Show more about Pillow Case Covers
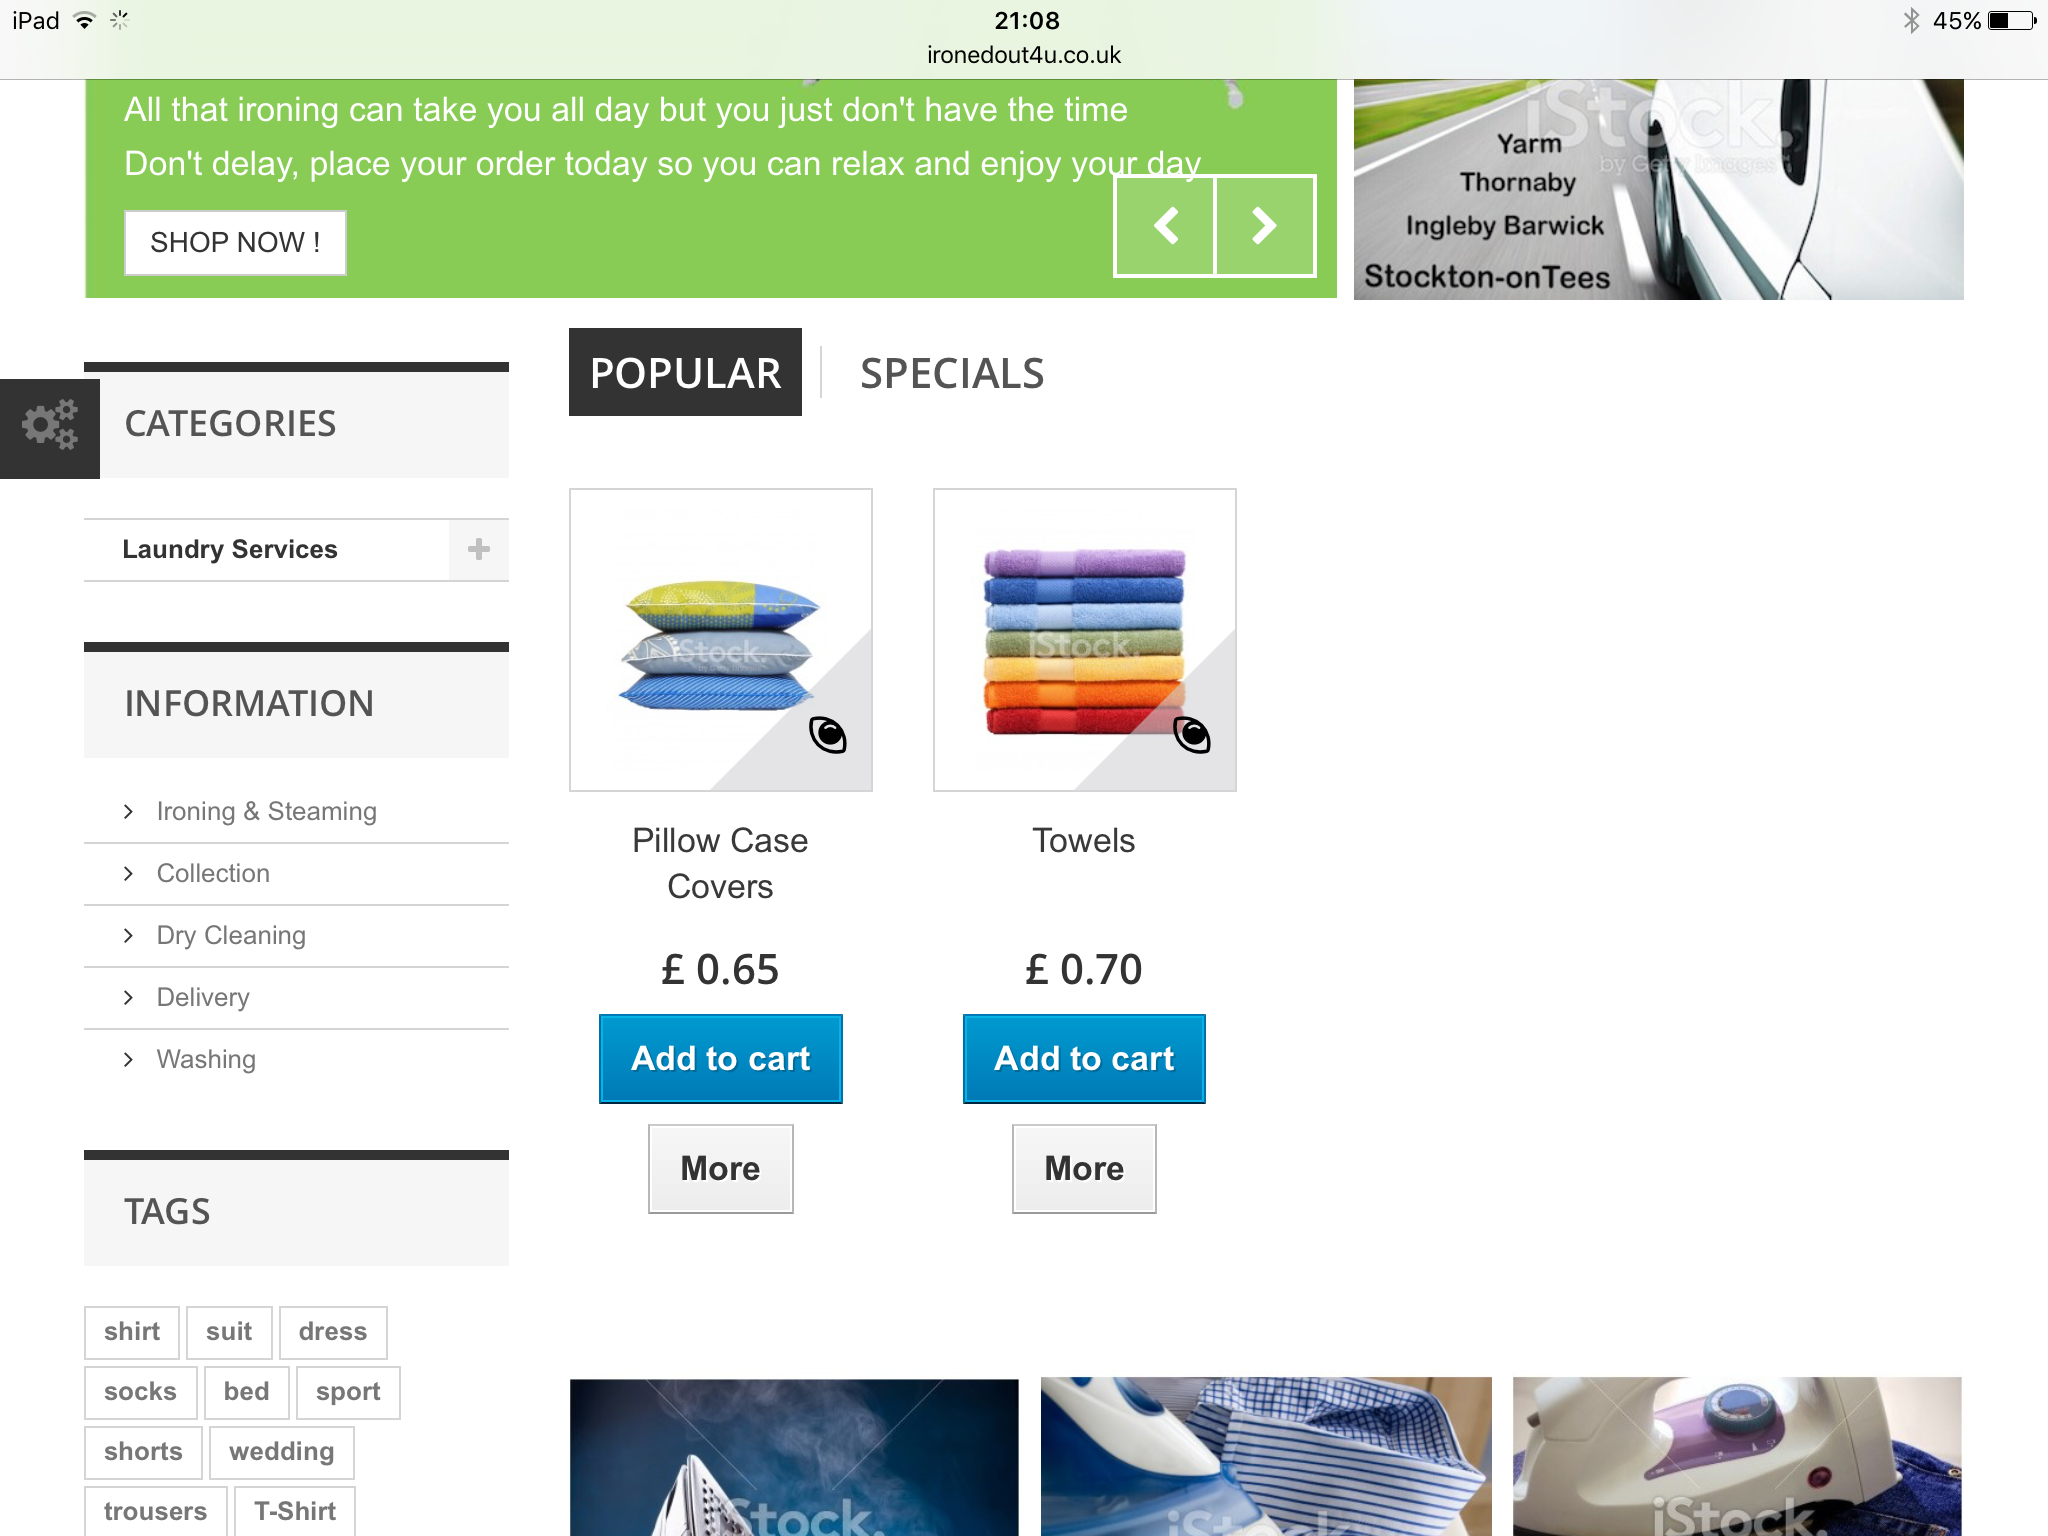 tap(720, 1169)
